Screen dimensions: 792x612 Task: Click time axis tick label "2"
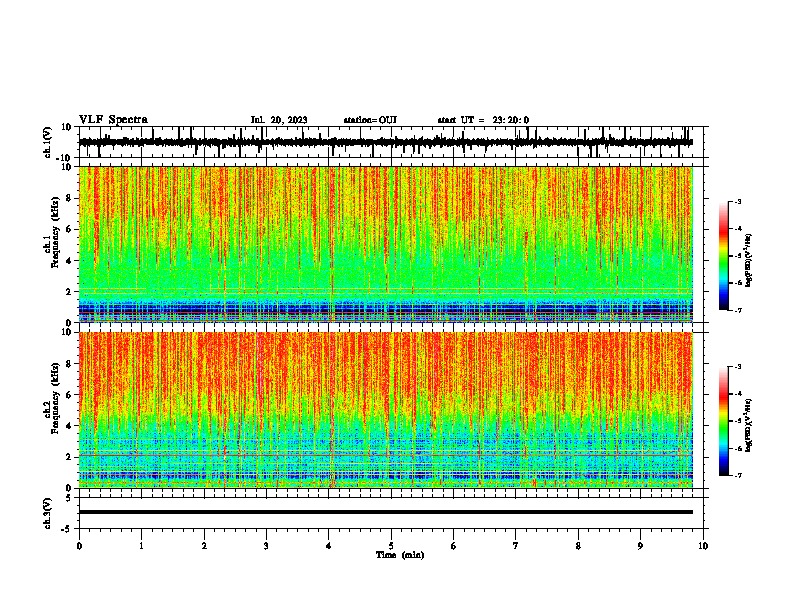tap(204, 546)
